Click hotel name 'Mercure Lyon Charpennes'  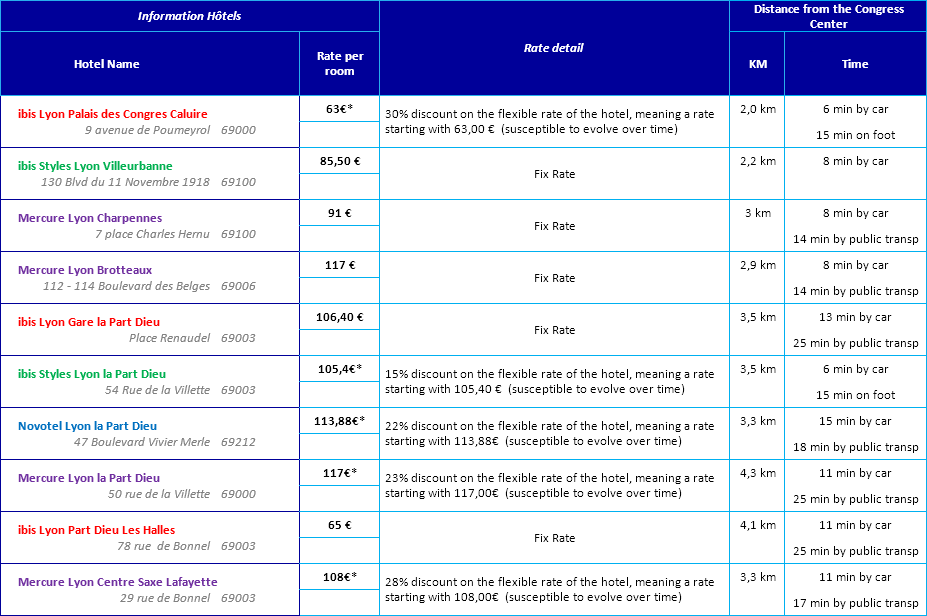point(90,218)
